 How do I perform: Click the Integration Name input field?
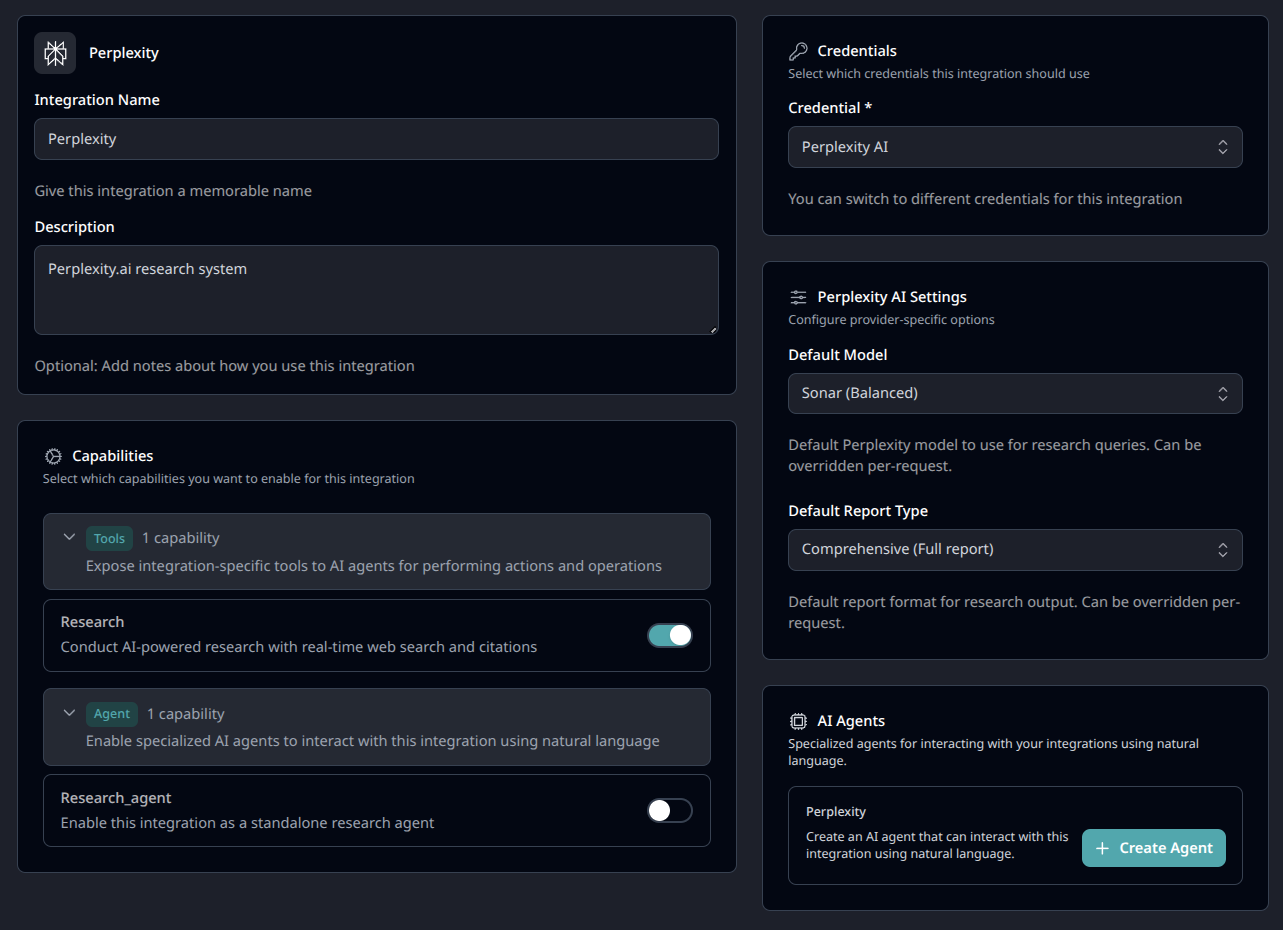tap(376, 139)
